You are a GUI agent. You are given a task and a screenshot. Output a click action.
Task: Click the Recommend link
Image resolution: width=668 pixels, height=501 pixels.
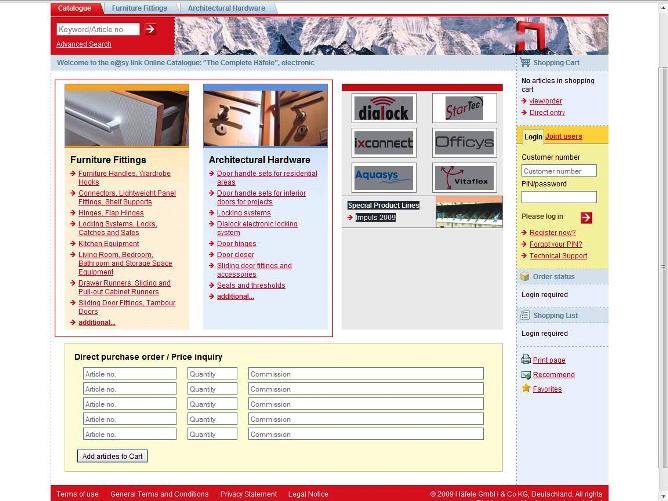(553, 374)
